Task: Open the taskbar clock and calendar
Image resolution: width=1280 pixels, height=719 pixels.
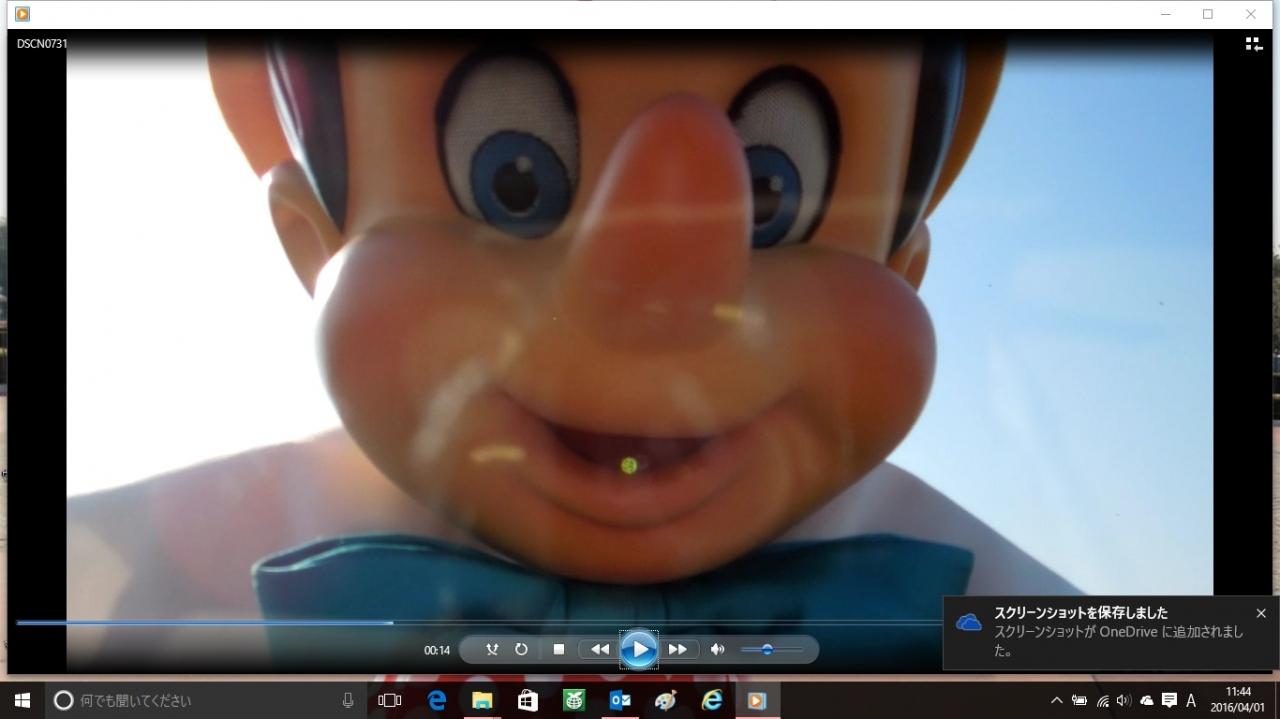Action: pyautogui.click(x=1238, y=699)
